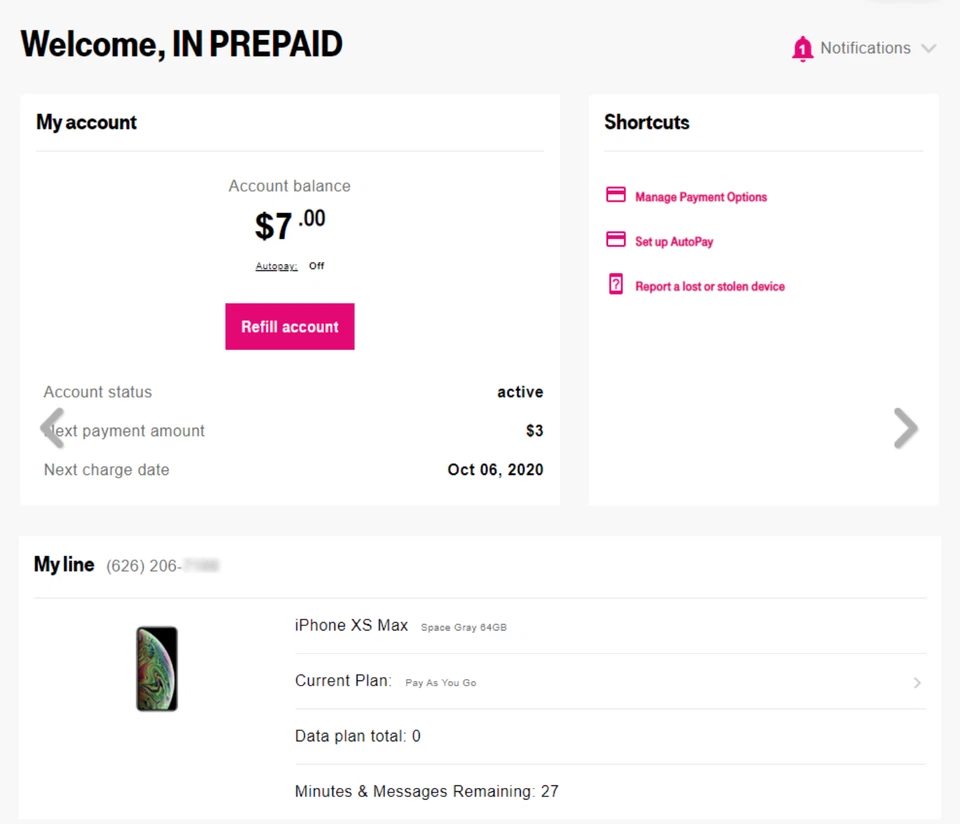Click the iPhone XS Max phone thumbnail
Image resolution: width=960 pixels, height=824 pixels.
click(156, 668)
